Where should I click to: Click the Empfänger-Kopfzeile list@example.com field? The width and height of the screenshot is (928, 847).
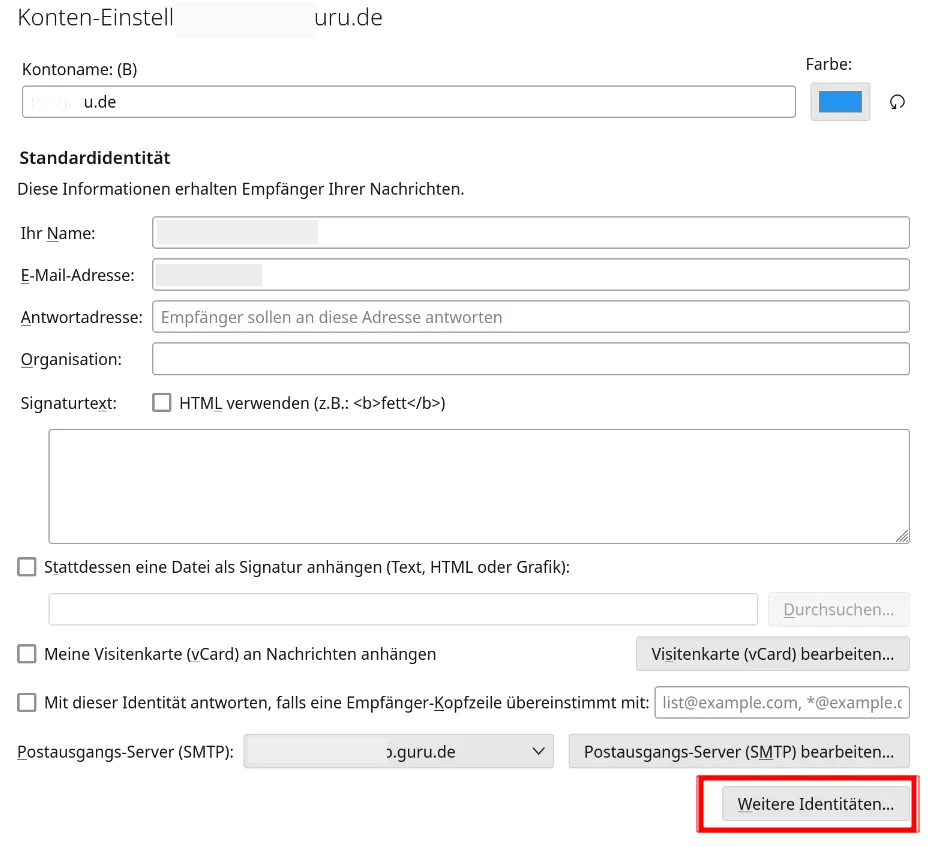[781, 702]
